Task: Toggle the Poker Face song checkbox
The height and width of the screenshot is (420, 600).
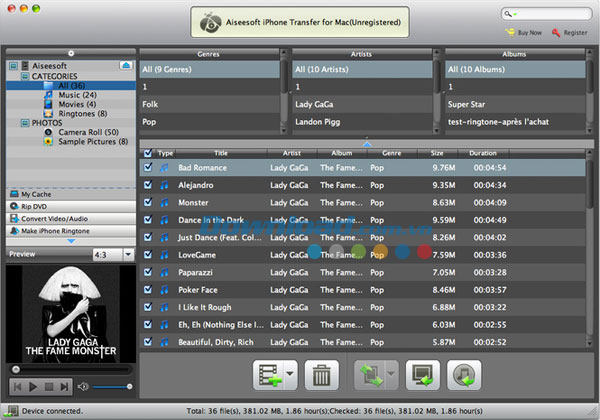Action: coord(149,289)
